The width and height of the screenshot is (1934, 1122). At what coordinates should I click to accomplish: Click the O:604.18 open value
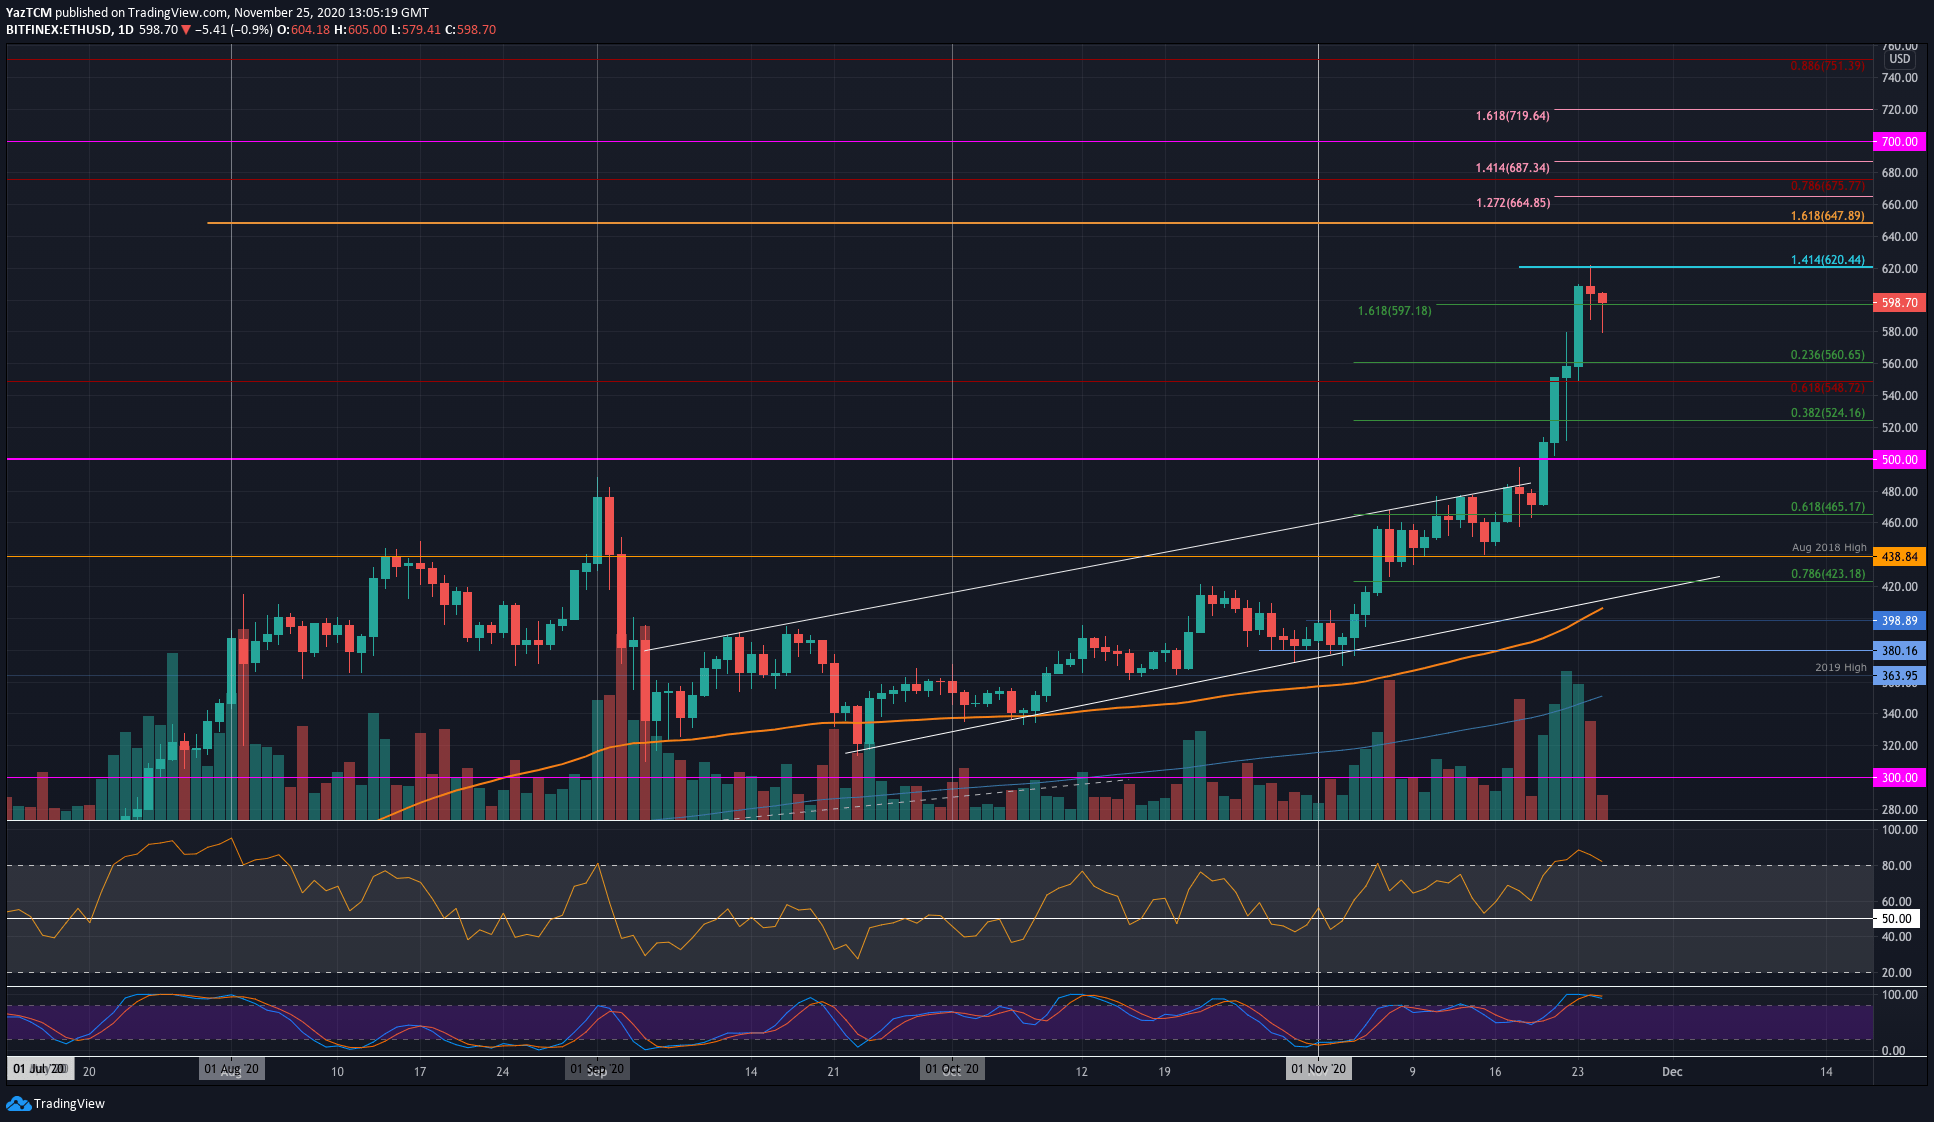pyautogui.click(x=303, y=30)
